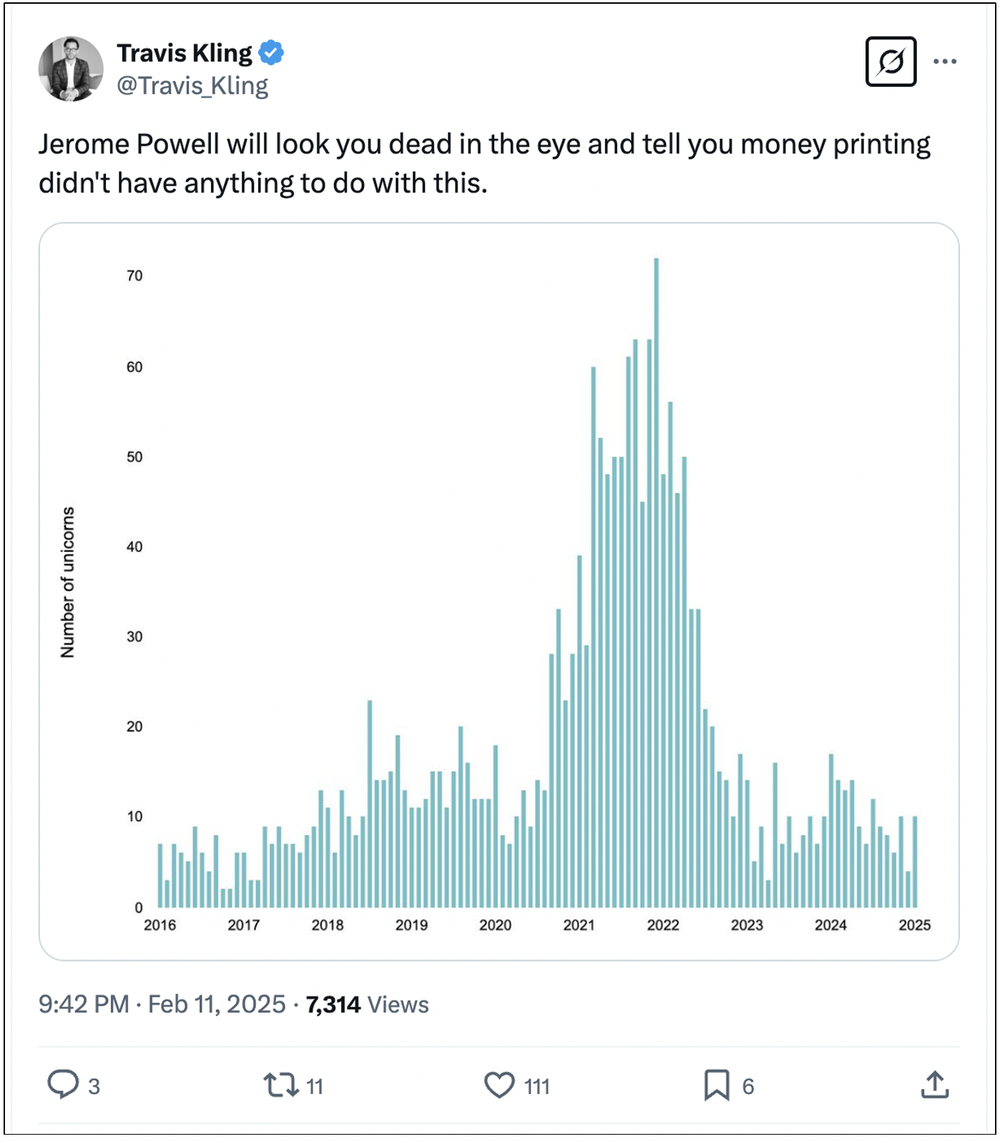This screenshot has width=1000, height=1142.
Task: Bookmark this tweet
Action: 716,1085
